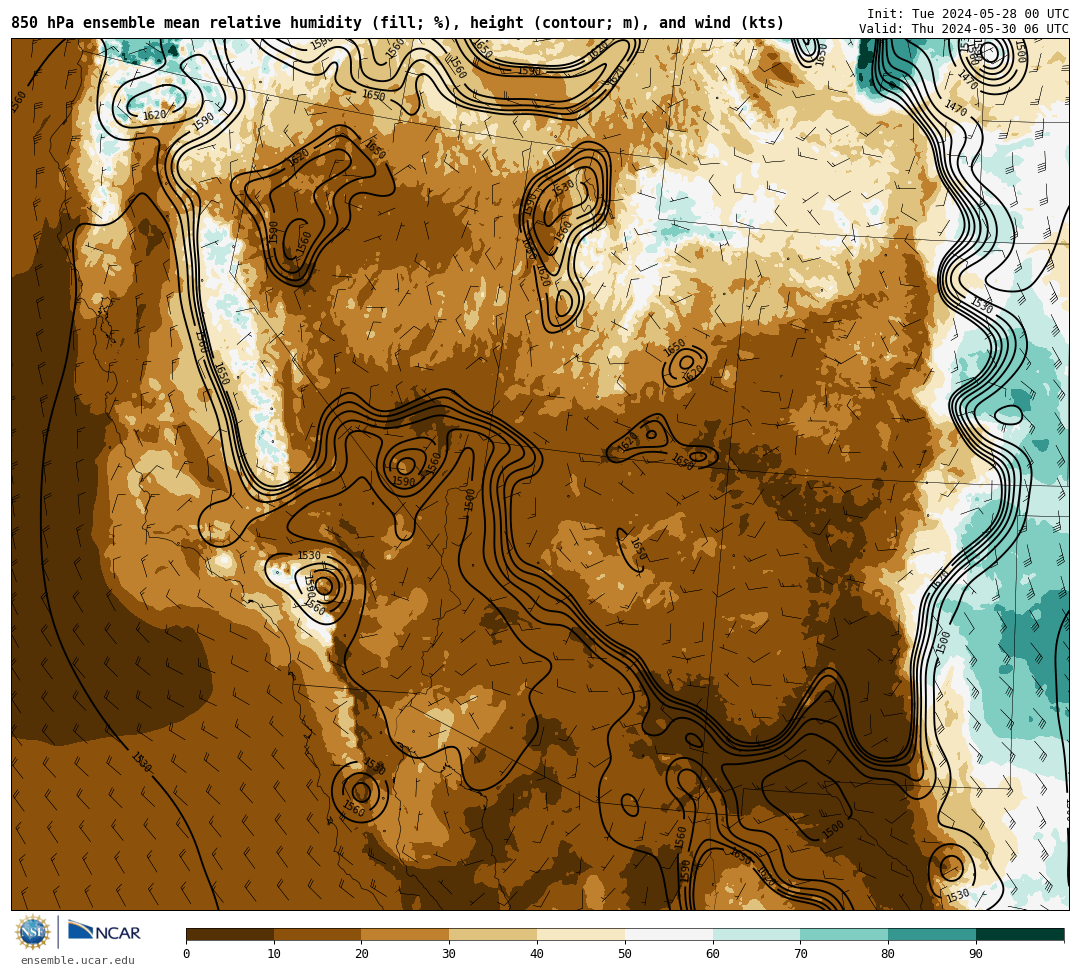Click the 50-60 white colorbar segment
The image size is (1080, 973).
(x=669, y=934)
